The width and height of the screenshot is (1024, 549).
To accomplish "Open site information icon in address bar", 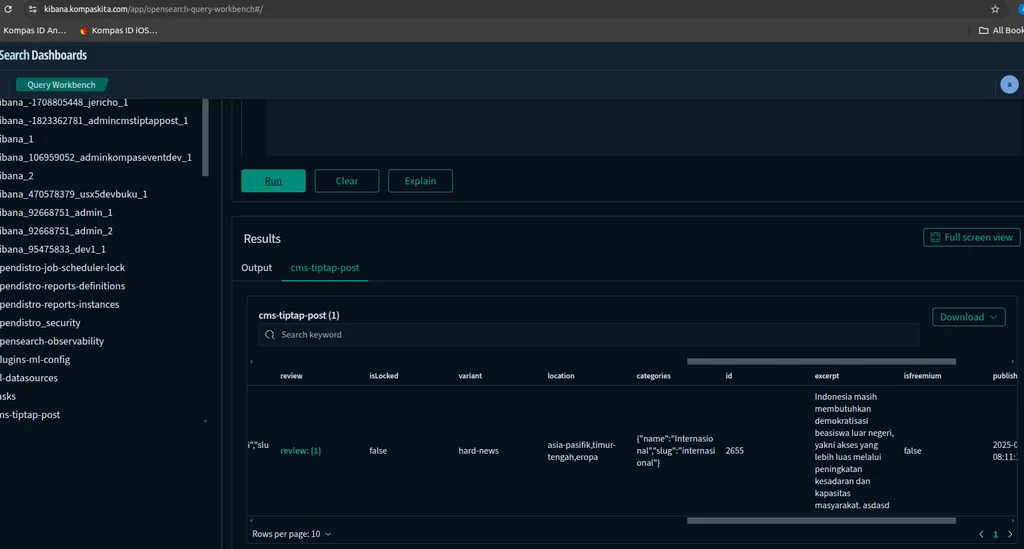I will [33, 9].
